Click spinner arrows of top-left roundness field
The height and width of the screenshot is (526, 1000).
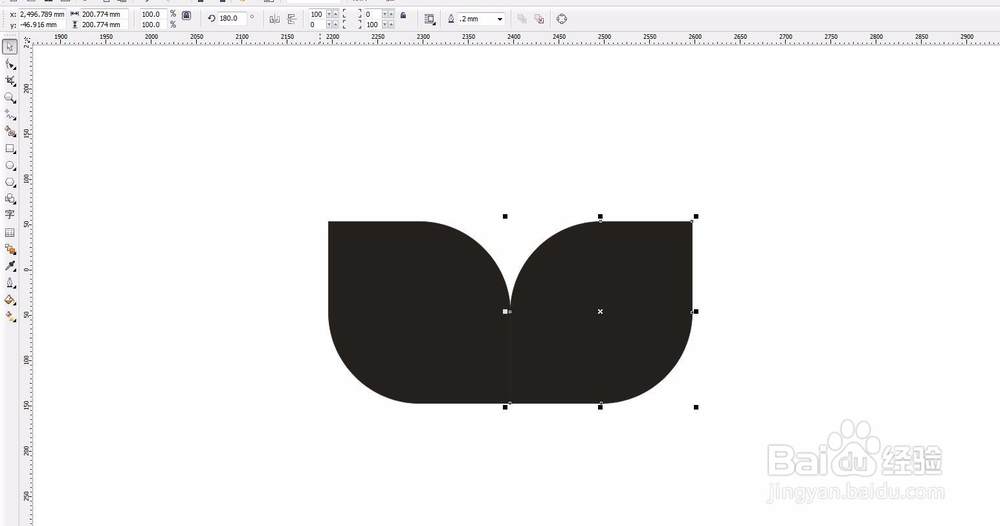(332, 14)
